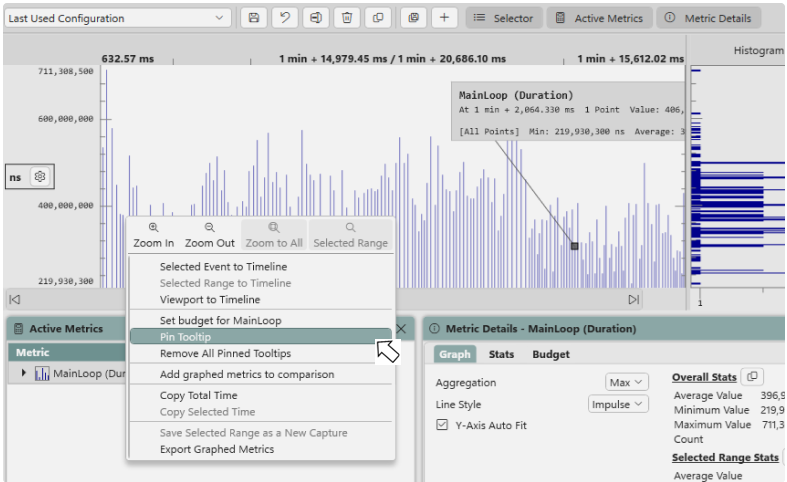This screenshot has width=787, height=482.
Task: Click disabled Selected Range to Timeline entry
Action: pyautogui.click(x=261, y=283)
